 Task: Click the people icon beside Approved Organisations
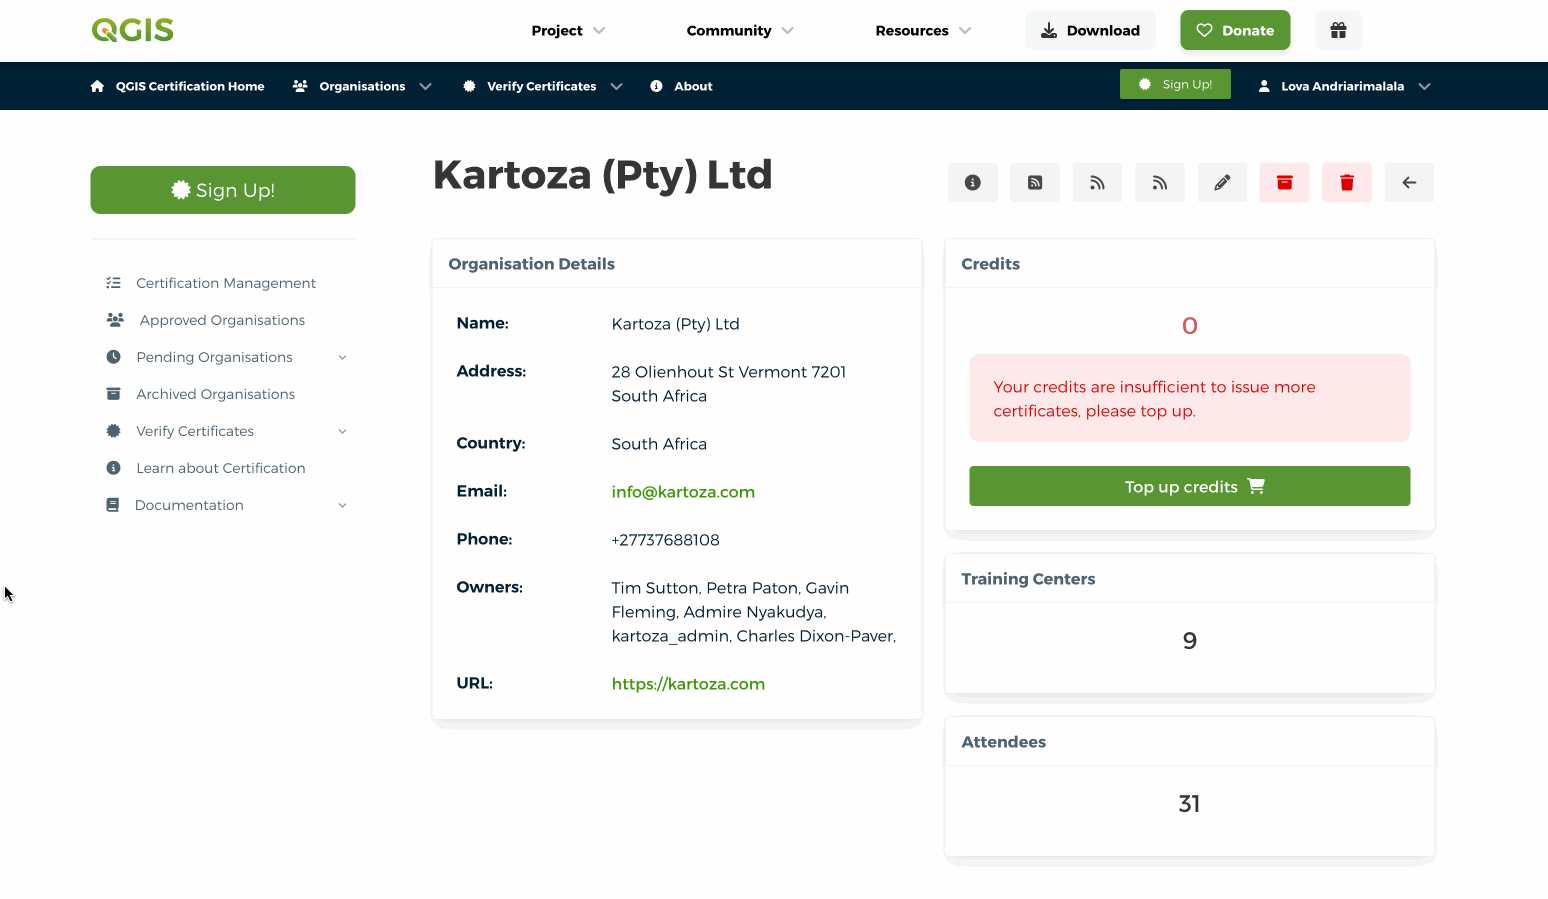pos(115,320)
